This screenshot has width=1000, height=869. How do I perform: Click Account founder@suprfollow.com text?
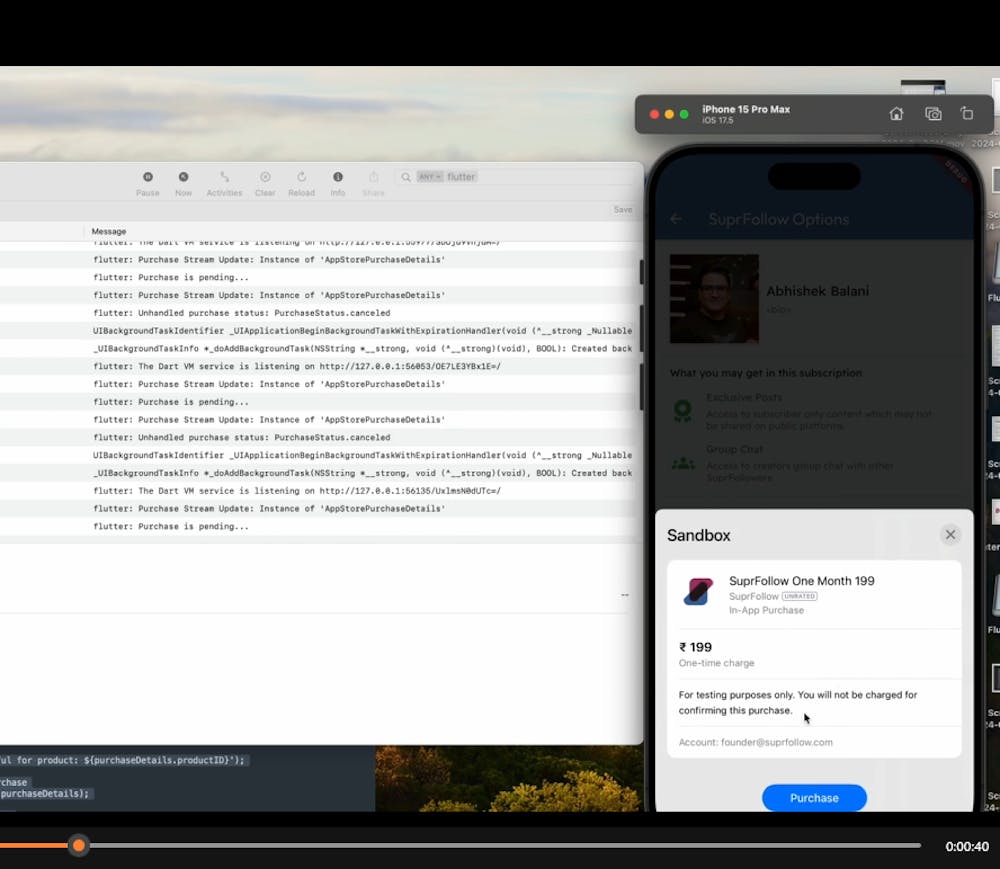(x=755, y=742)
